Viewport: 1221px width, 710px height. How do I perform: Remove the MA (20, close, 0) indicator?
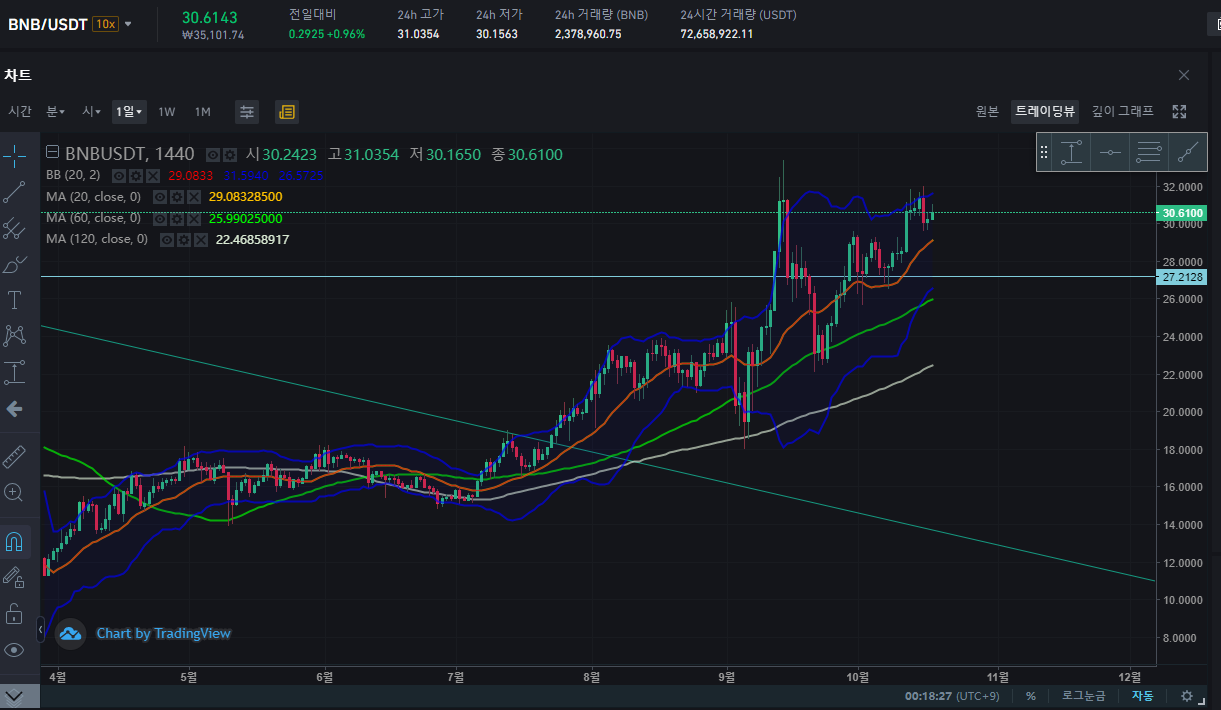pos(194,197)
